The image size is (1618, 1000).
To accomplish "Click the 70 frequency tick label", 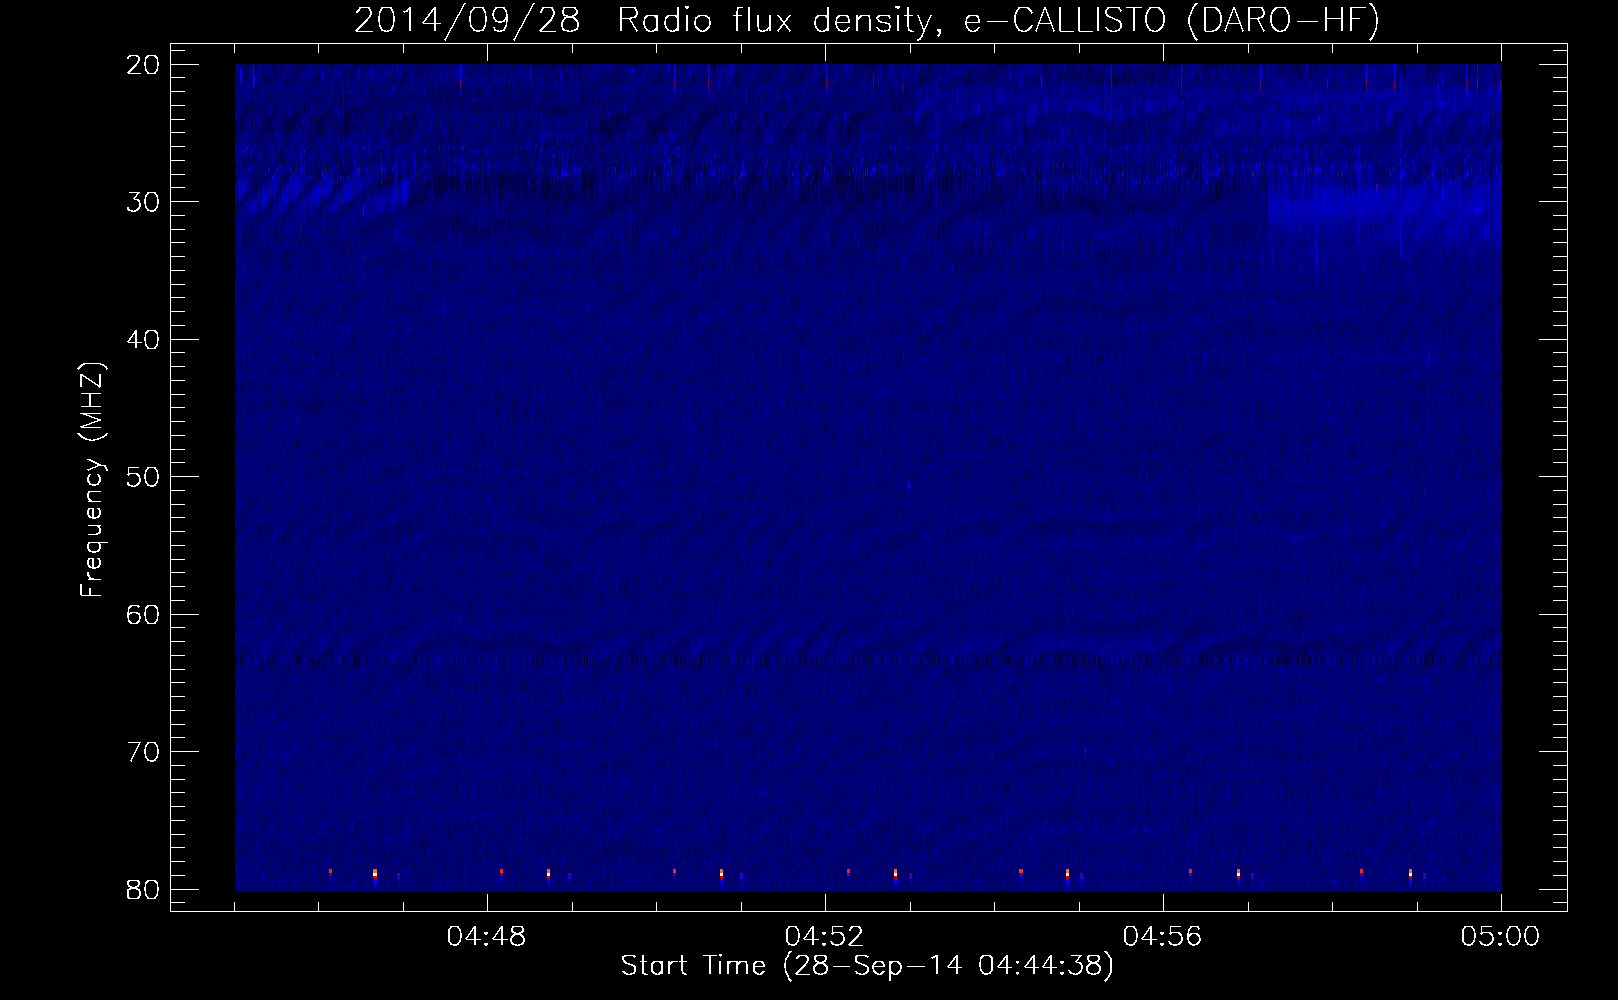I will [144, 752].
